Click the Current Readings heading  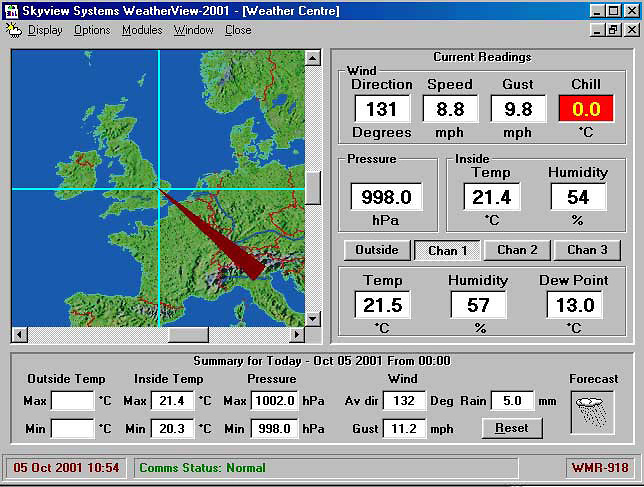click(x=482, y=57)
